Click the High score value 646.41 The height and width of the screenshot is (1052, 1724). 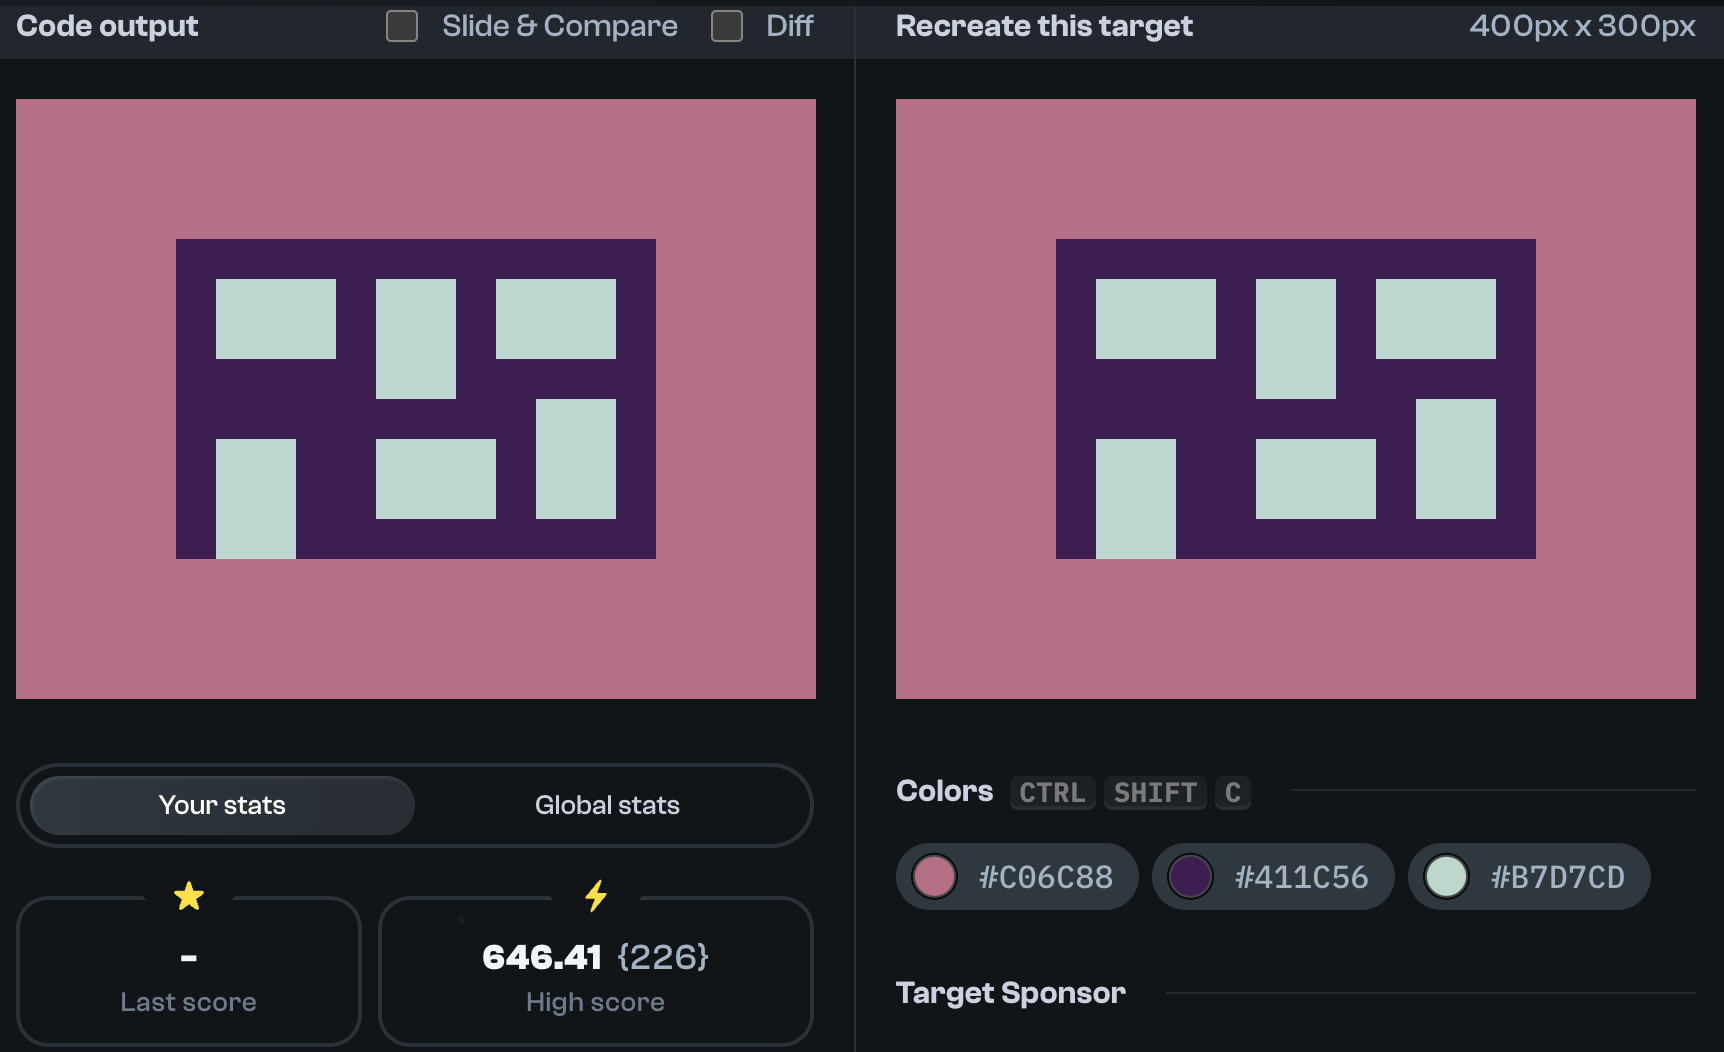(x=541, y=956)
